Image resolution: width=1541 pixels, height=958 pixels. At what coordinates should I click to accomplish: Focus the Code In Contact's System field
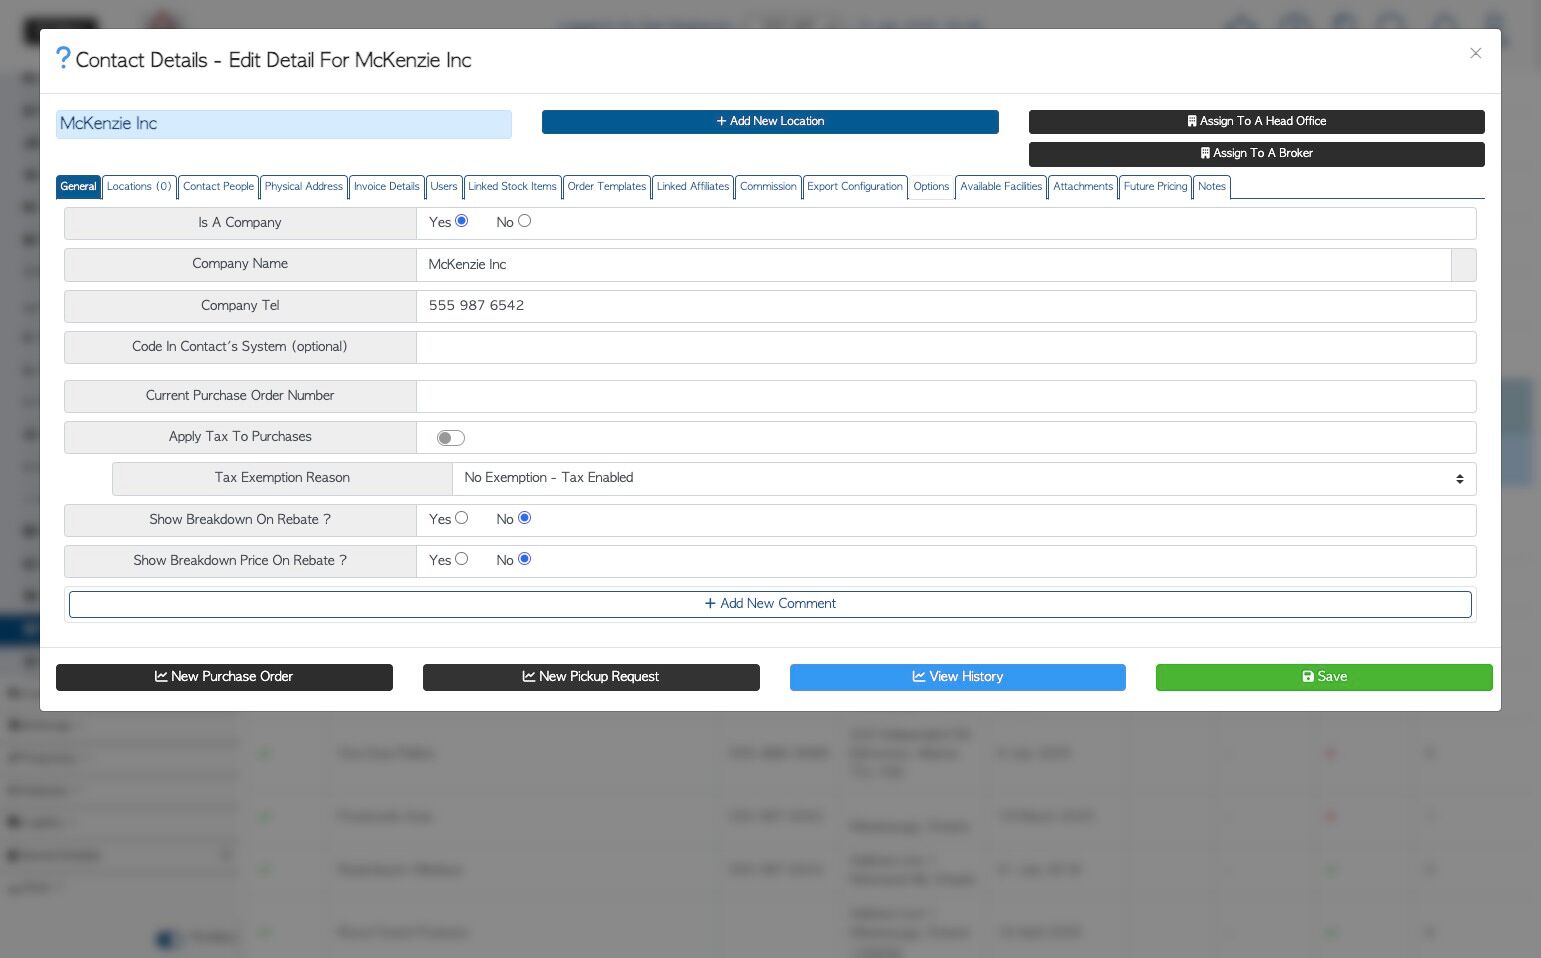point(946,347)
